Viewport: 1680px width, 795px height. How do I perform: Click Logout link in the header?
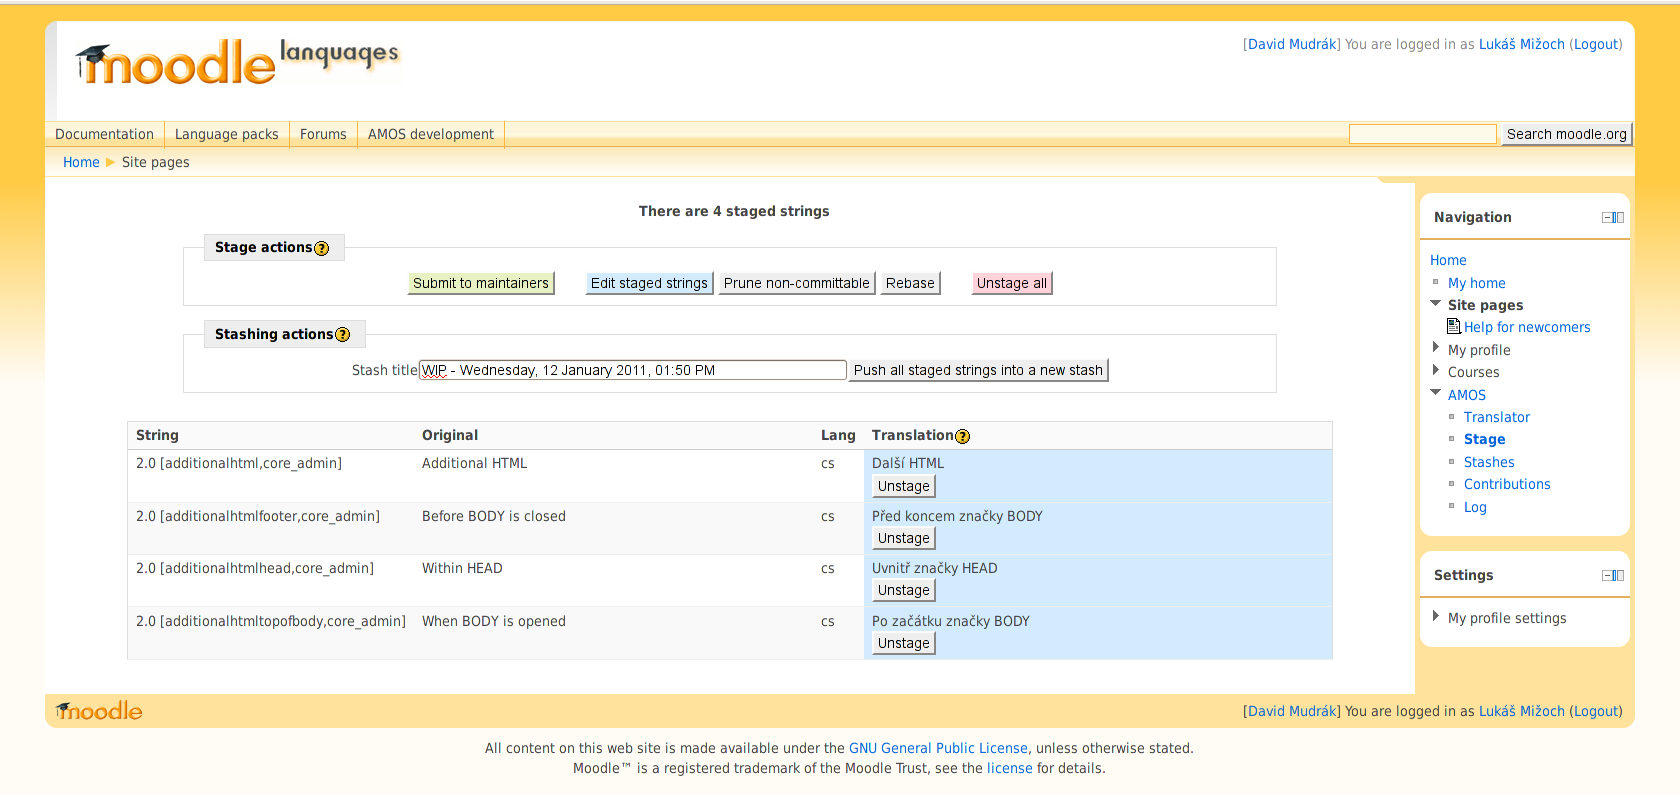coord(1596,44)
